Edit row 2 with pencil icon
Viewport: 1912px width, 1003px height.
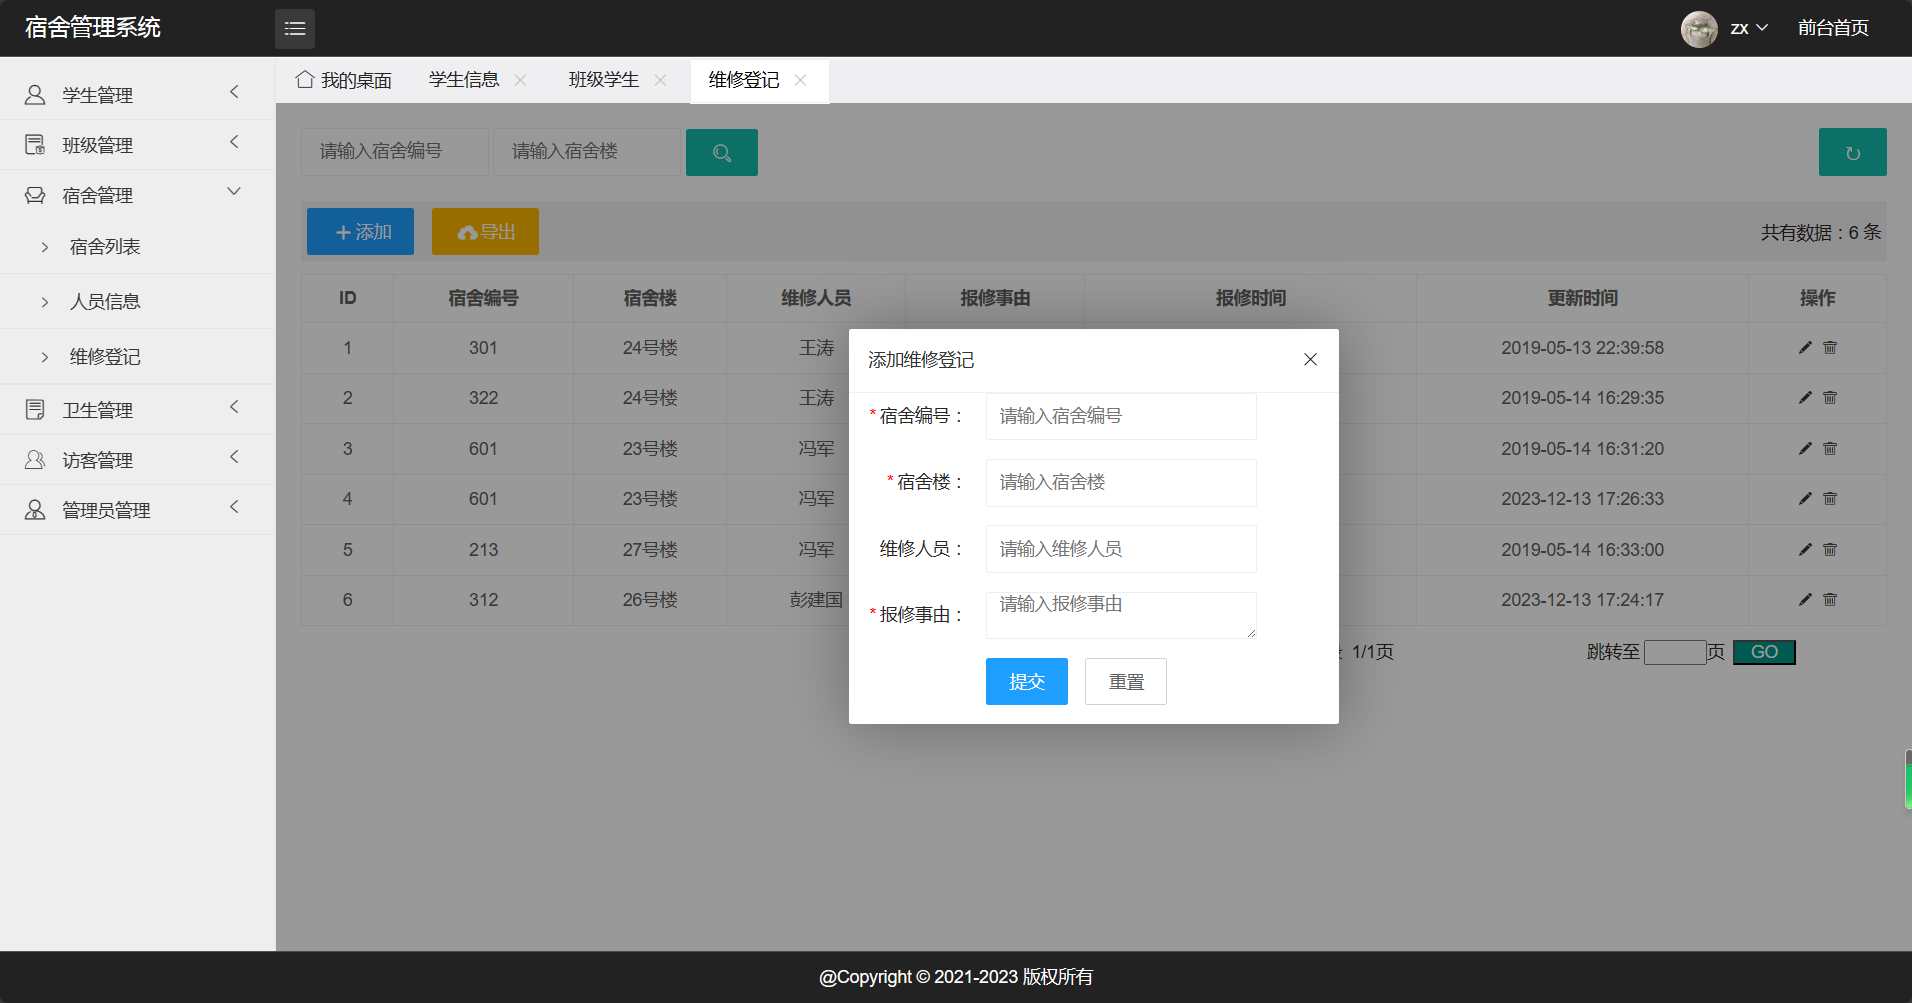pyautogui.click(x=1805, y=398)
